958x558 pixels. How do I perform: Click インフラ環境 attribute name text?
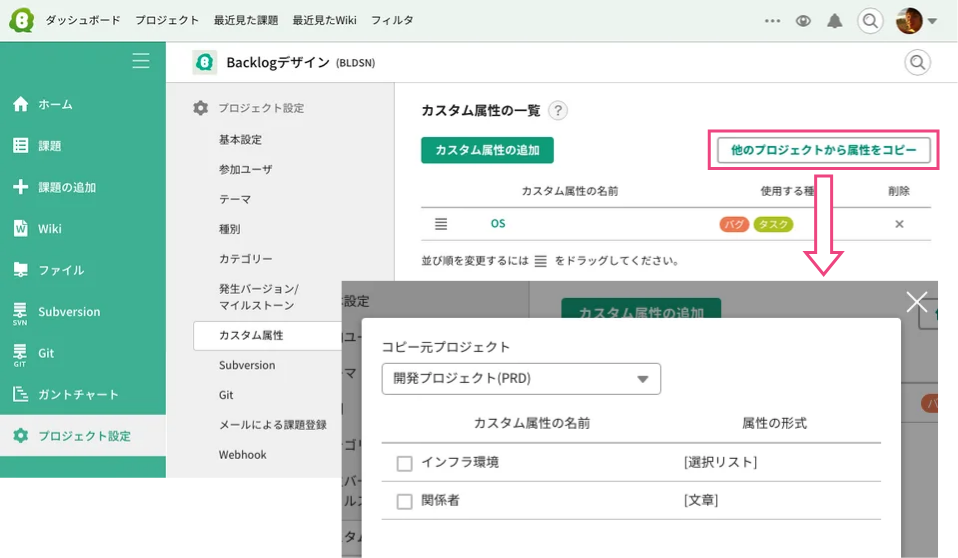tap(460, 463)
